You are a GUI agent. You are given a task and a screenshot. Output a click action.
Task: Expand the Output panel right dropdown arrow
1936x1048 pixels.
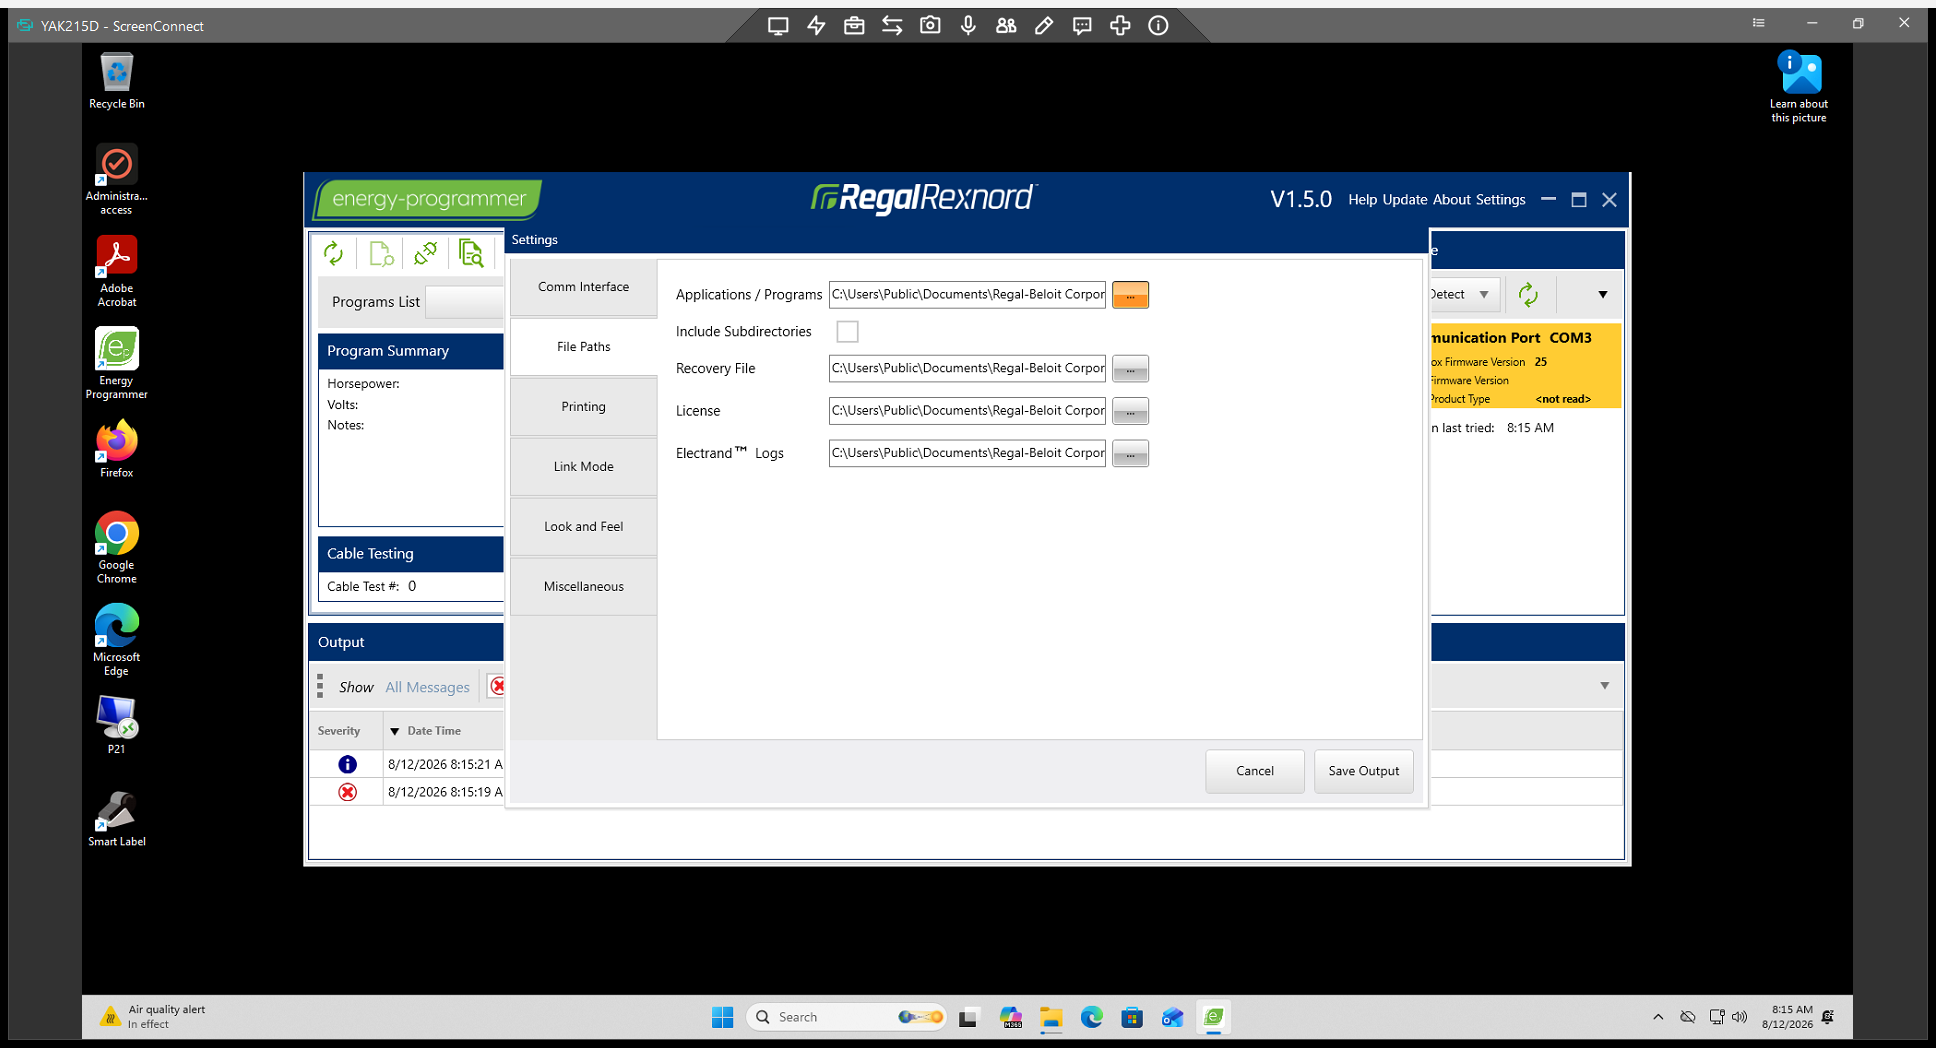pyautogui.click(x=1604, y=686)
